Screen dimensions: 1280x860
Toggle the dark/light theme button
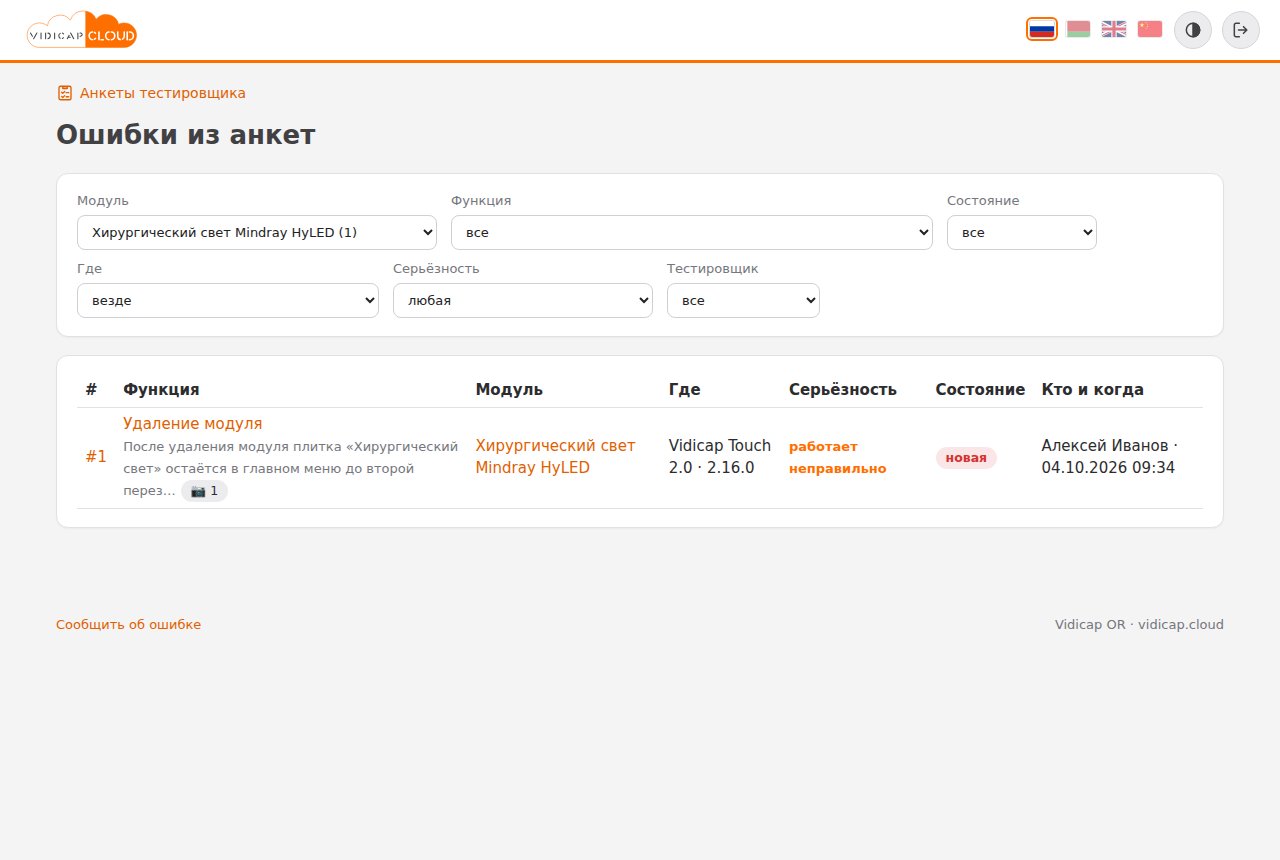click(1193, 30)
